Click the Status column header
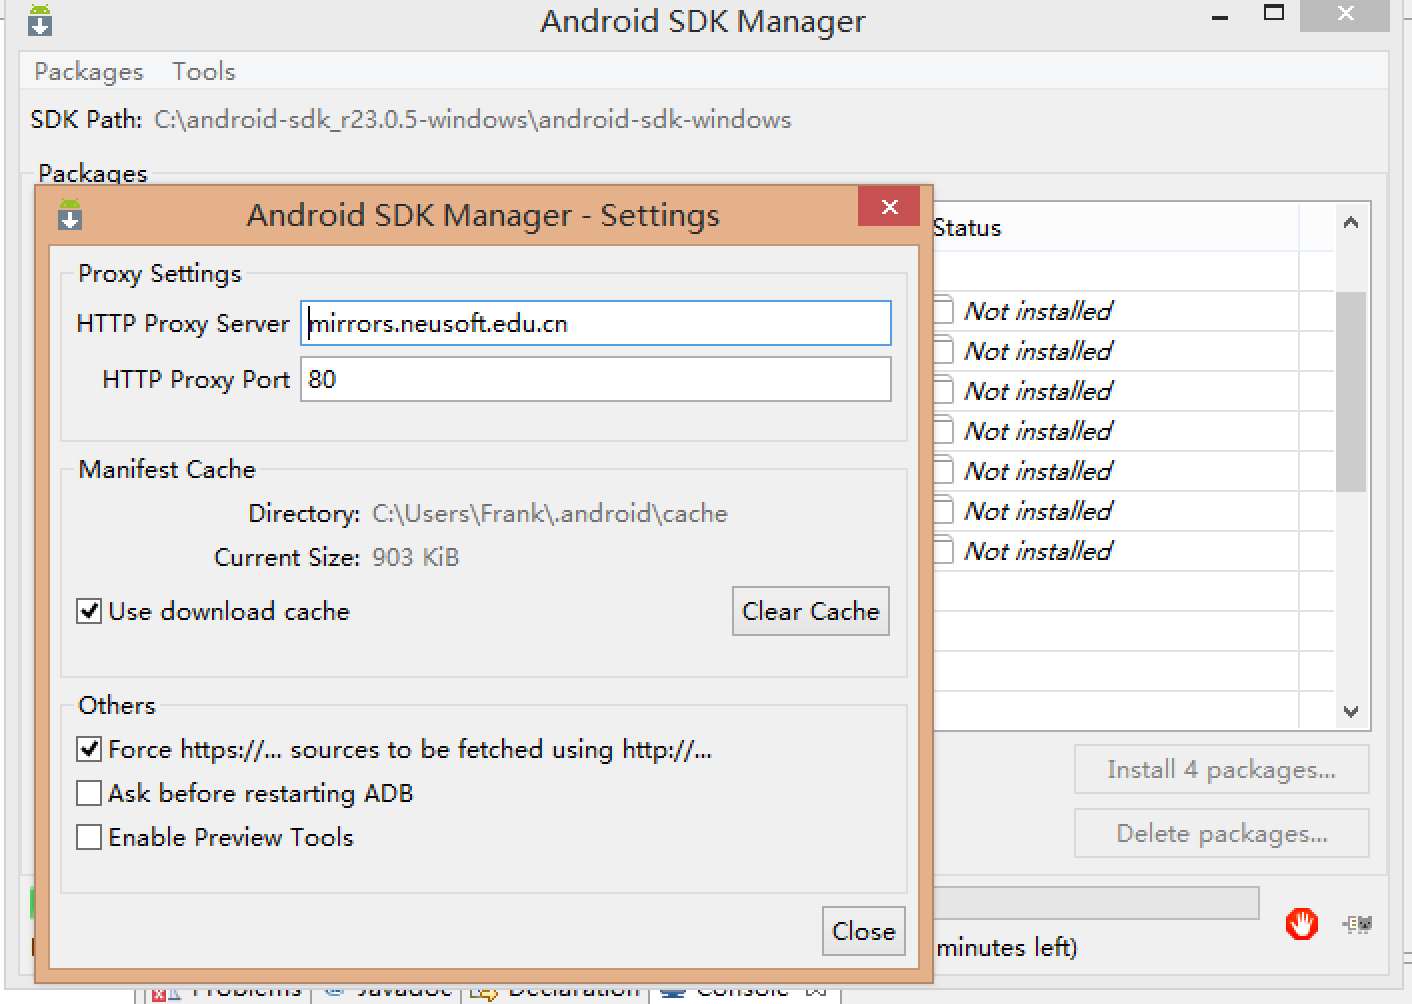This screenshot has height=1004, width=1412. pos(1115,228)
